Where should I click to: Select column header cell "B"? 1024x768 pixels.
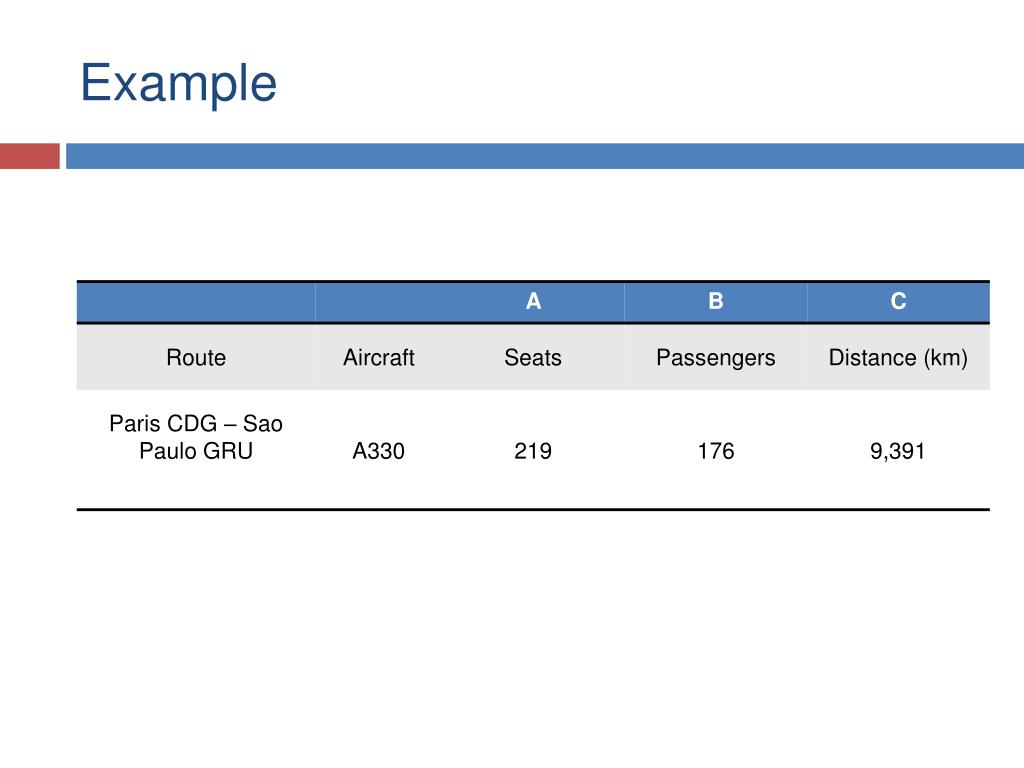(716, 302)
